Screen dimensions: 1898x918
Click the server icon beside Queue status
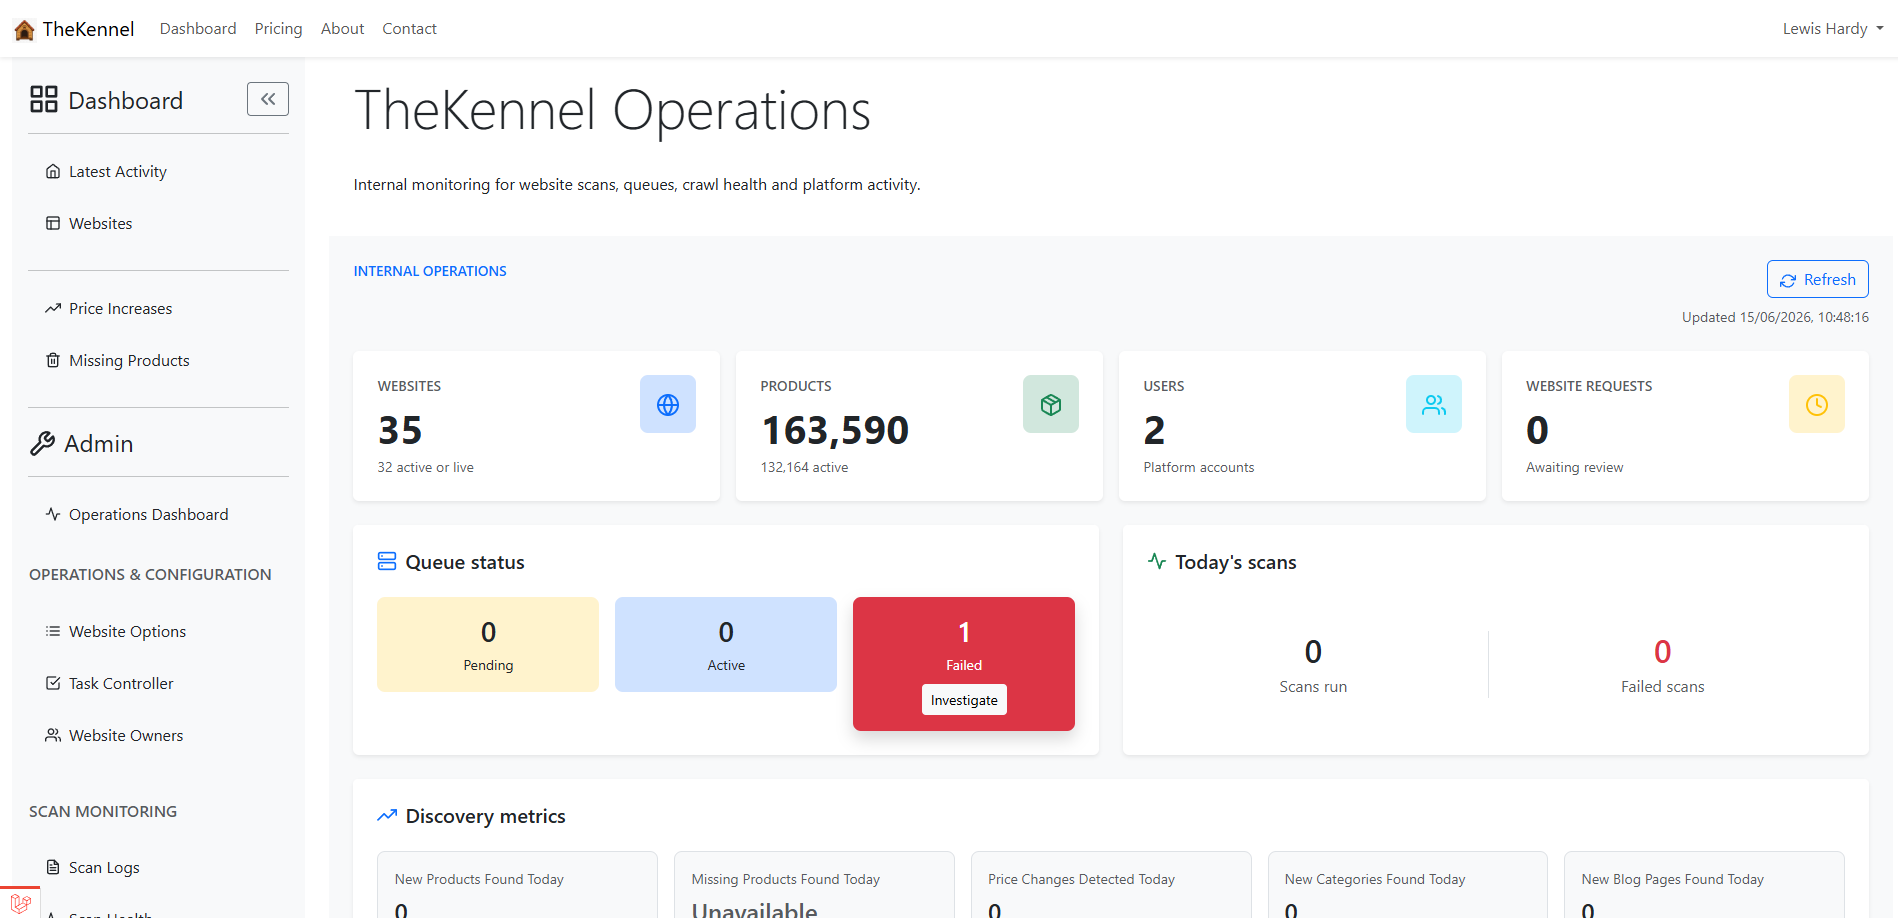[387, 562]
